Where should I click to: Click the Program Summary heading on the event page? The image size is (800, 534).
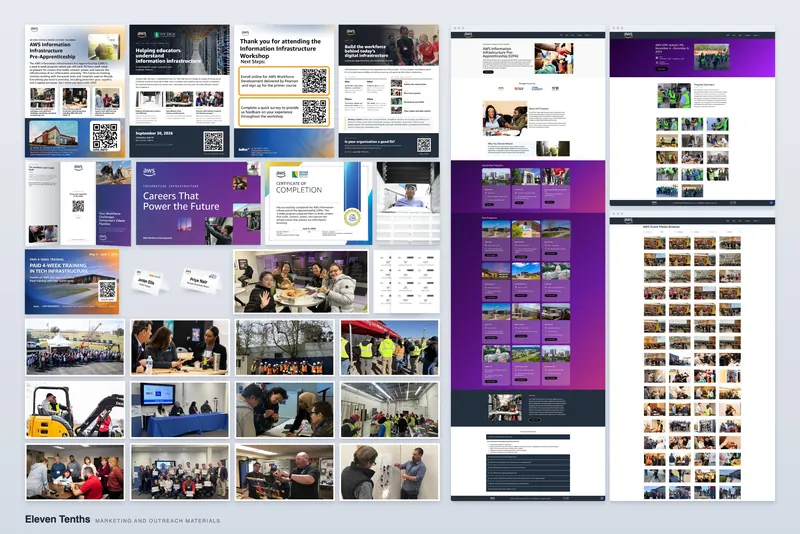click(705, 85)
